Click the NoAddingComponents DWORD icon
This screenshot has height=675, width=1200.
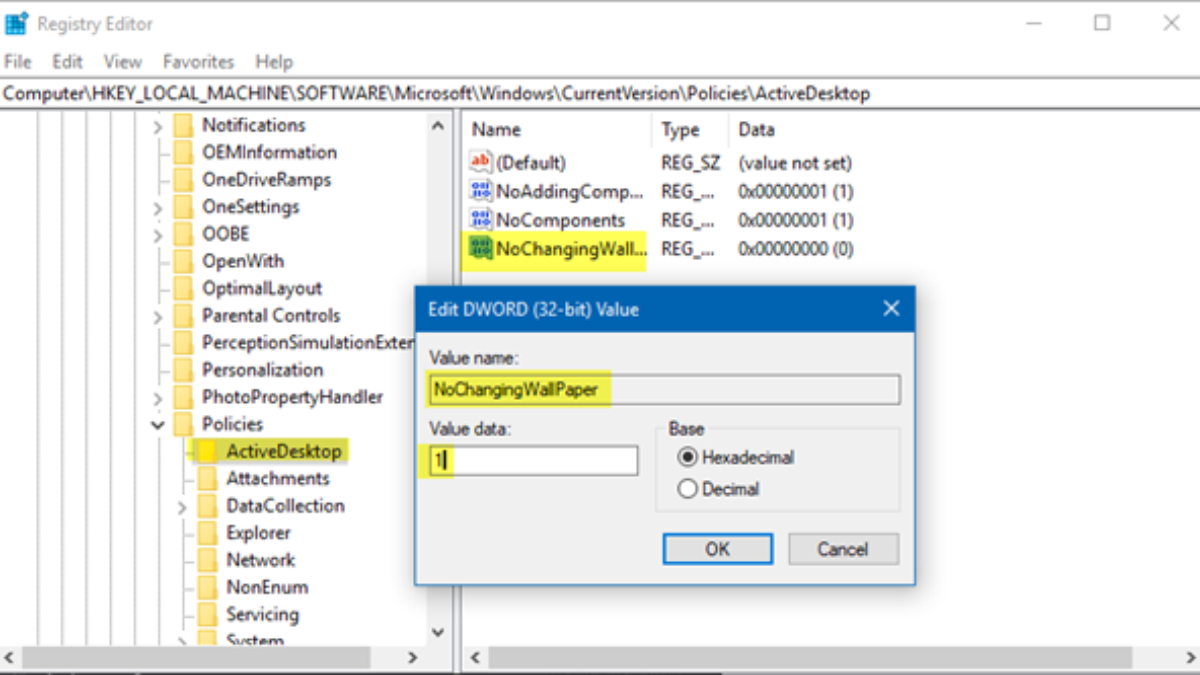tap(481, 191)
